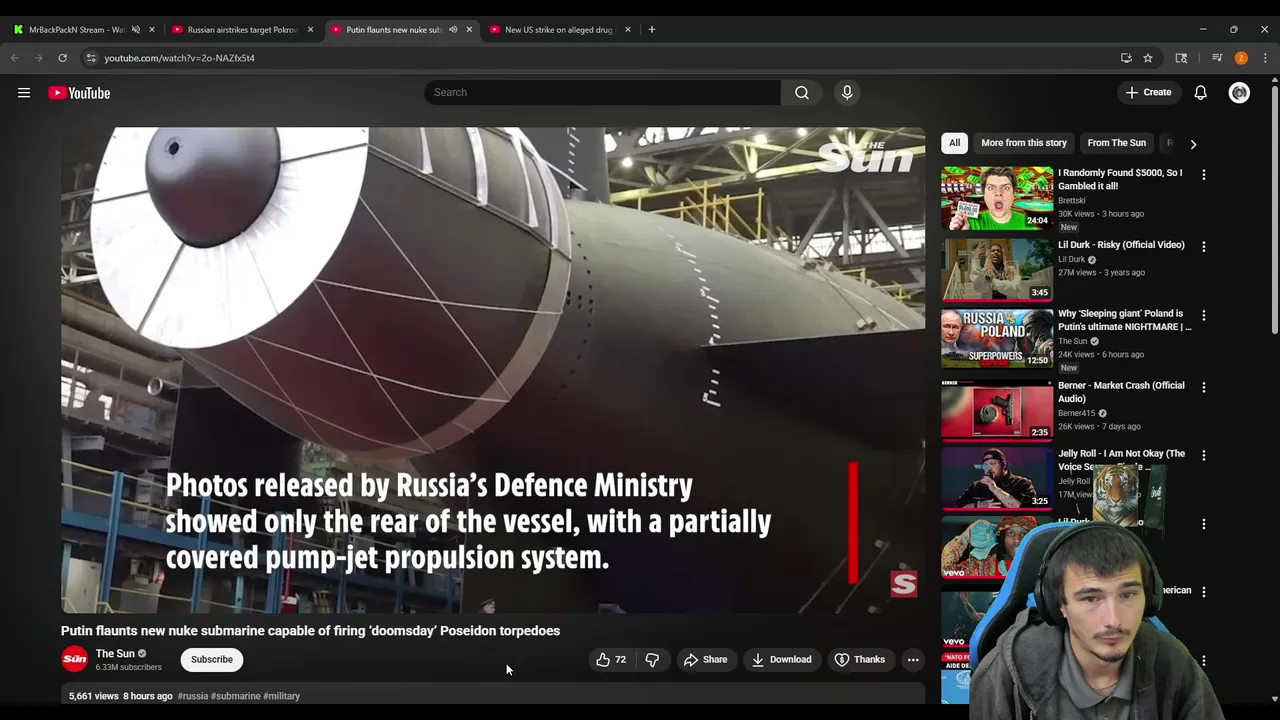1280x720 pixels.
Task: Switch to 'New US strike on alleged drug' tab
Action: [560, 29]
